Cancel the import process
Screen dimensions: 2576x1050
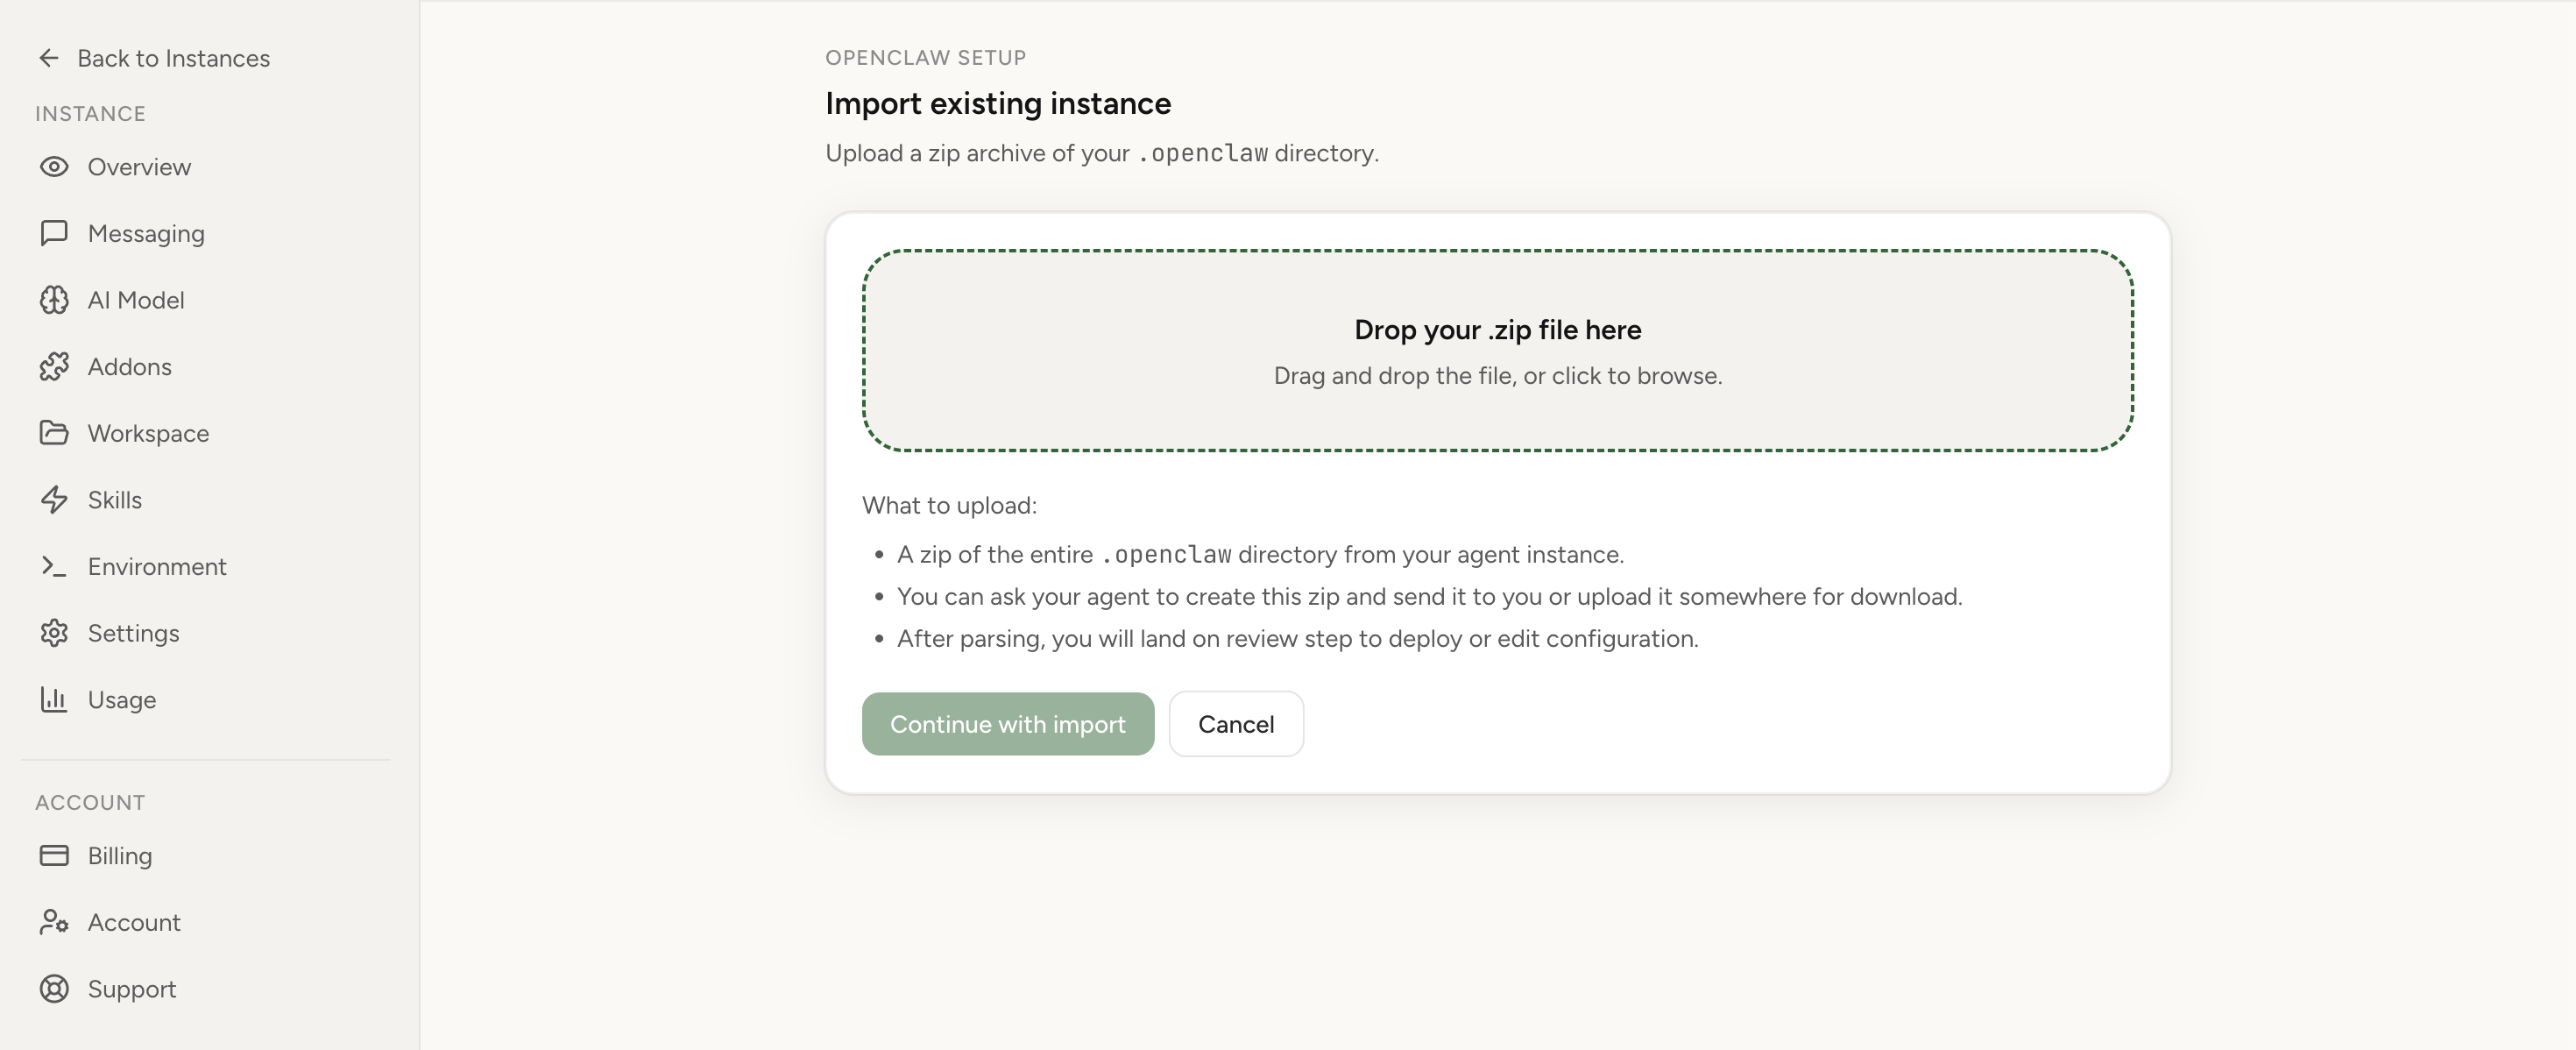pos(1236,723)
